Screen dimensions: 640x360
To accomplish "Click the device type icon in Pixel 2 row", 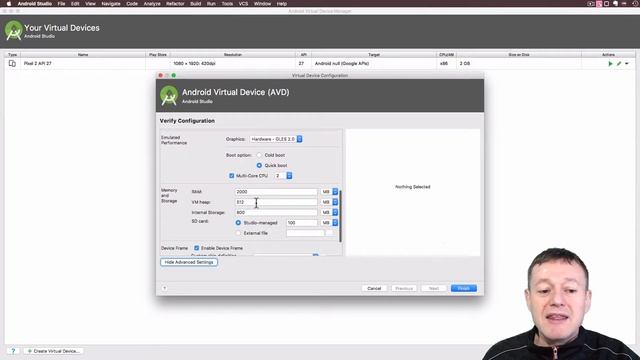I will [x=12, y=63].
